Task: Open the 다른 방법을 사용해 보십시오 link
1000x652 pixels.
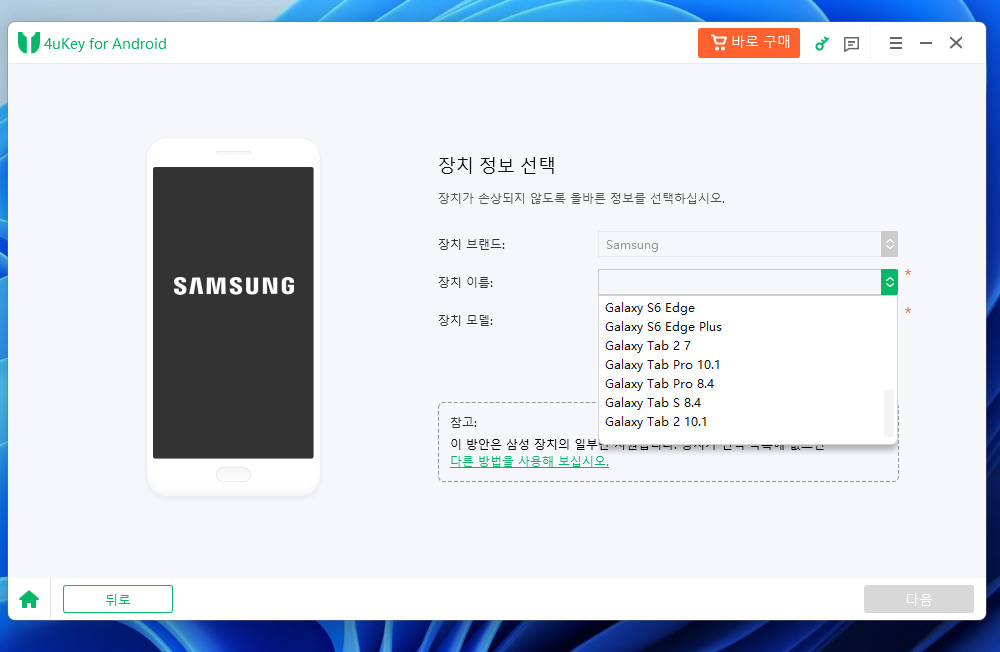Action: [x=529, y=461]
